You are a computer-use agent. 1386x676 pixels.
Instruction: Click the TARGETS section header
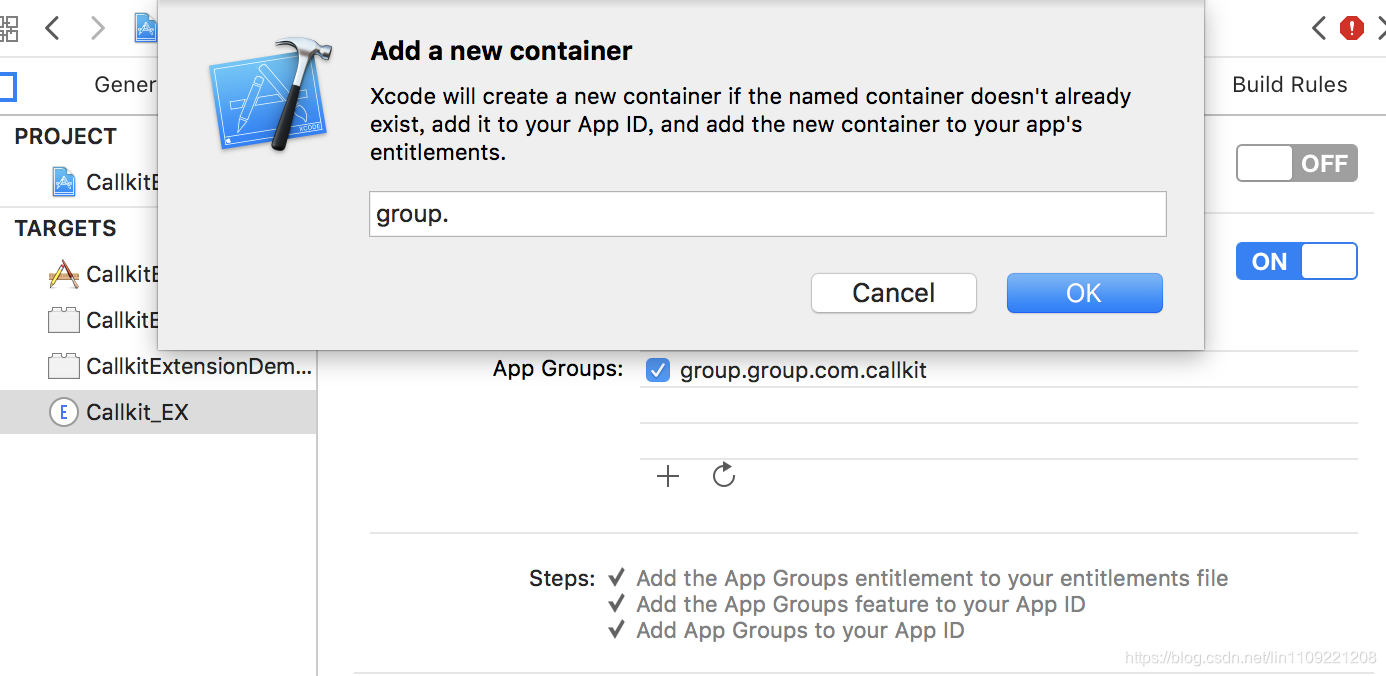click(x=66, y=228)
